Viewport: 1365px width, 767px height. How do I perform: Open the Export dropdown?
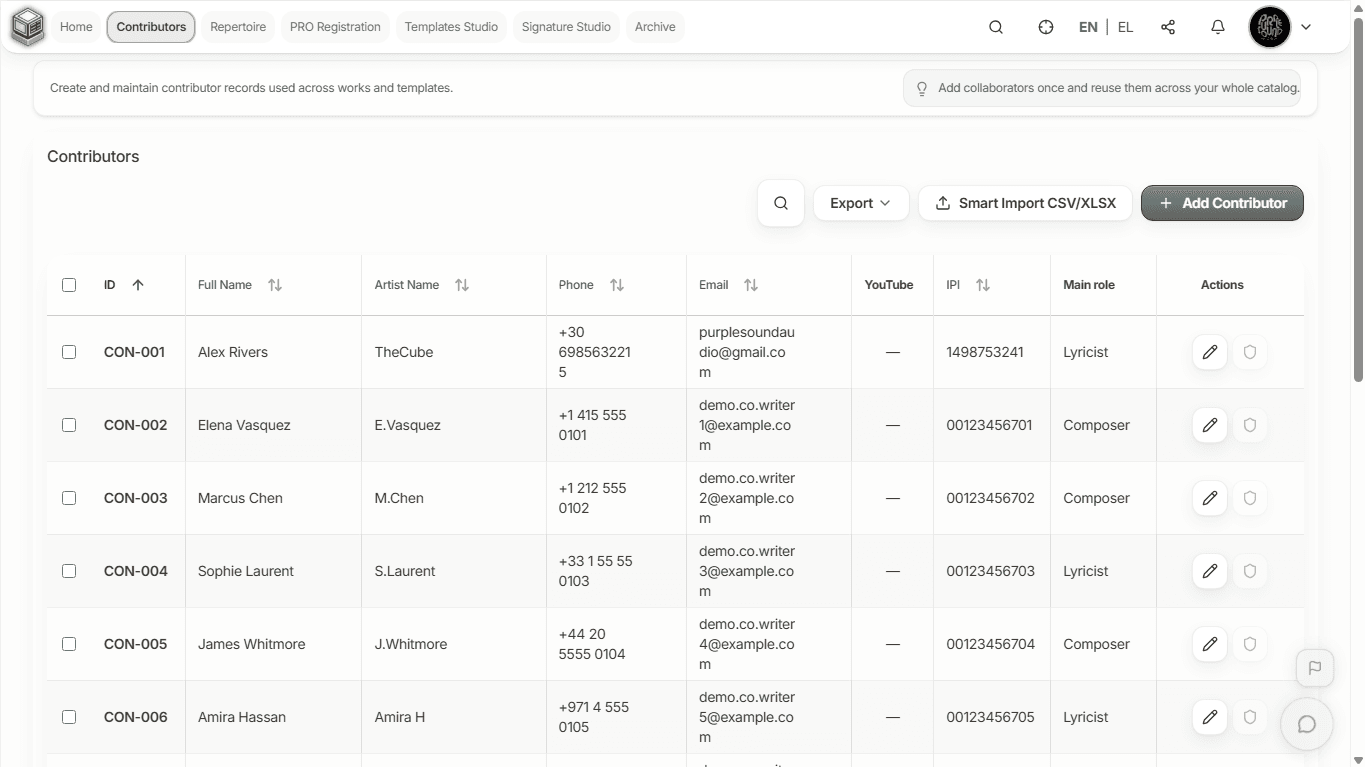click(860, 203)
